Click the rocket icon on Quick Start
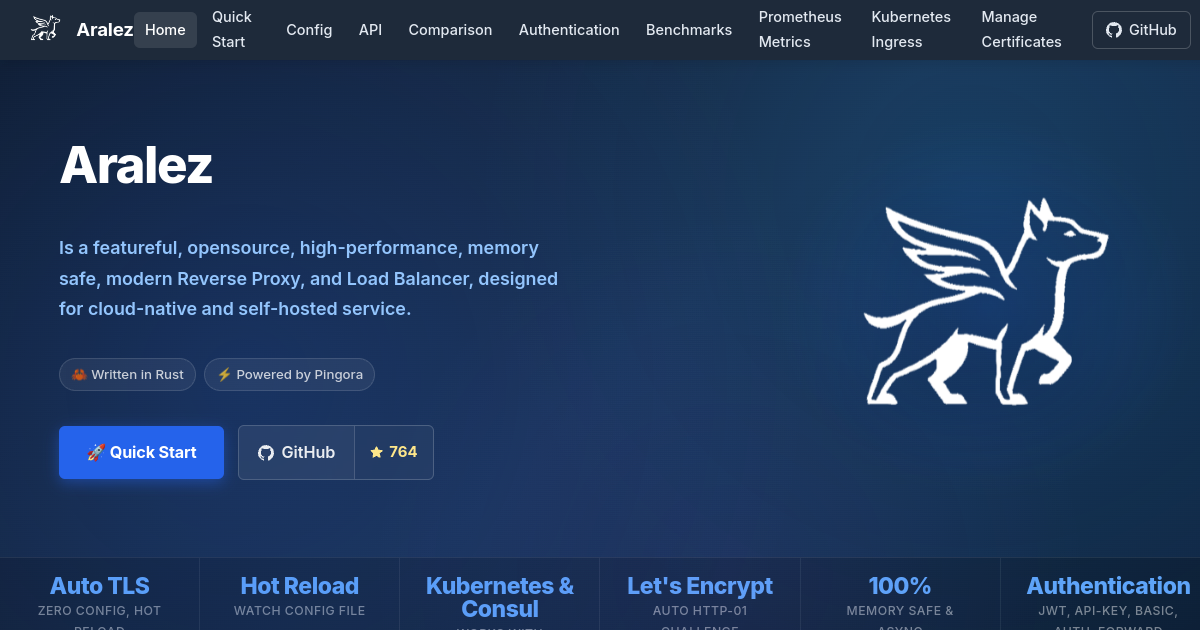 [x=96, y=452]
